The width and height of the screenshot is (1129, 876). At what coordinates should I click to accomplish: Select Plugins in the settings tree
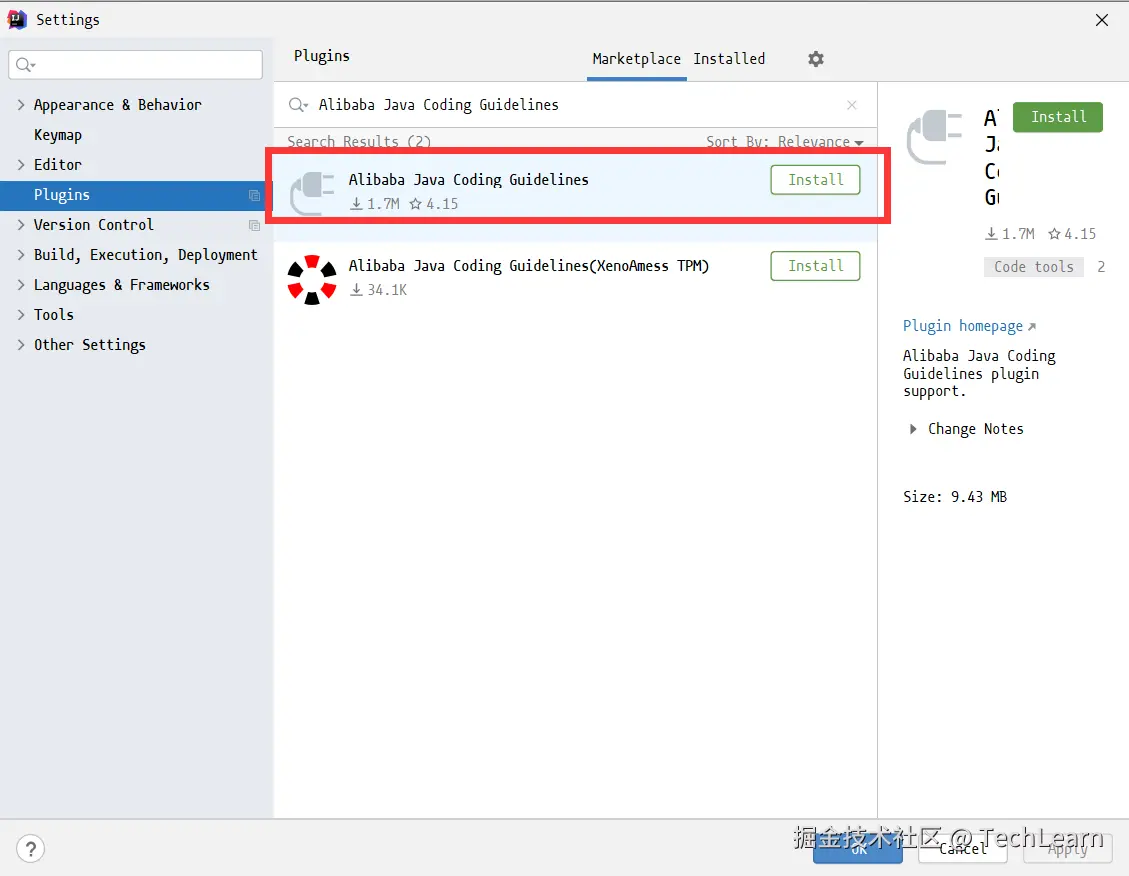click(x=136, y=195)
